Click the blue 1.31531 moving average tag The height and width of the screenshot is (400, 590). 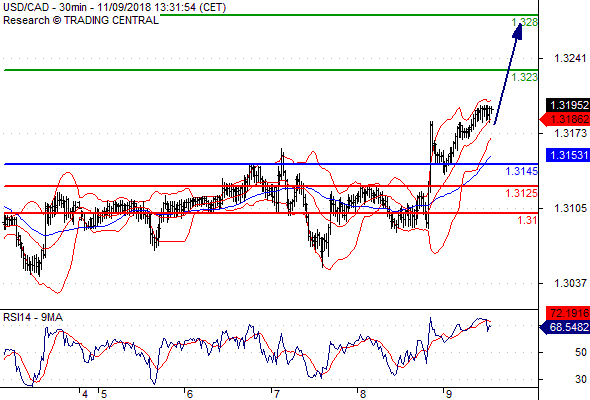[x=568, y=155]
